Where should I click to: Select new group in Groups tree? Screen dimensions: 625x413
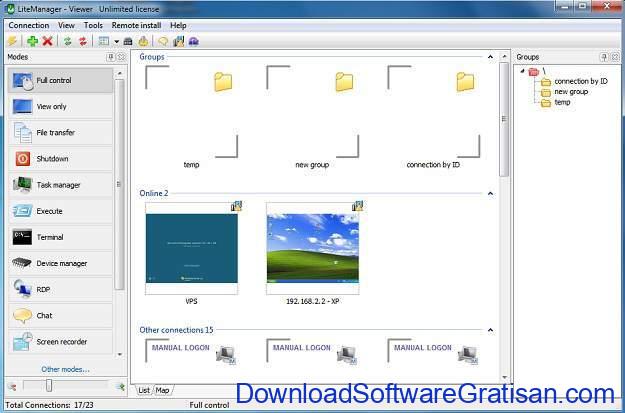pos(571,91)
